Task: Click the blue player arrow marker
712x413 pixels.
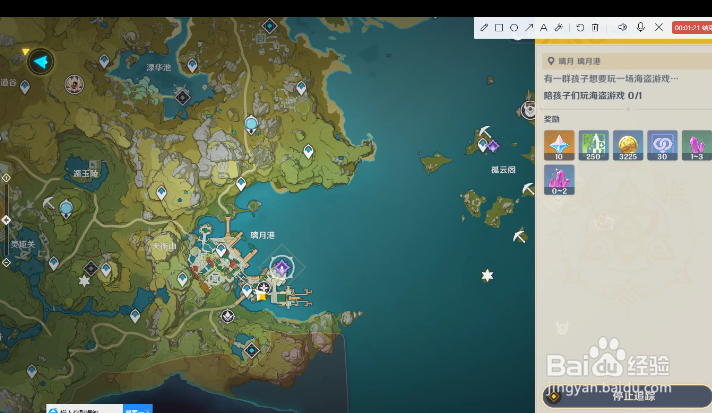Action: (x=41, y=61)
